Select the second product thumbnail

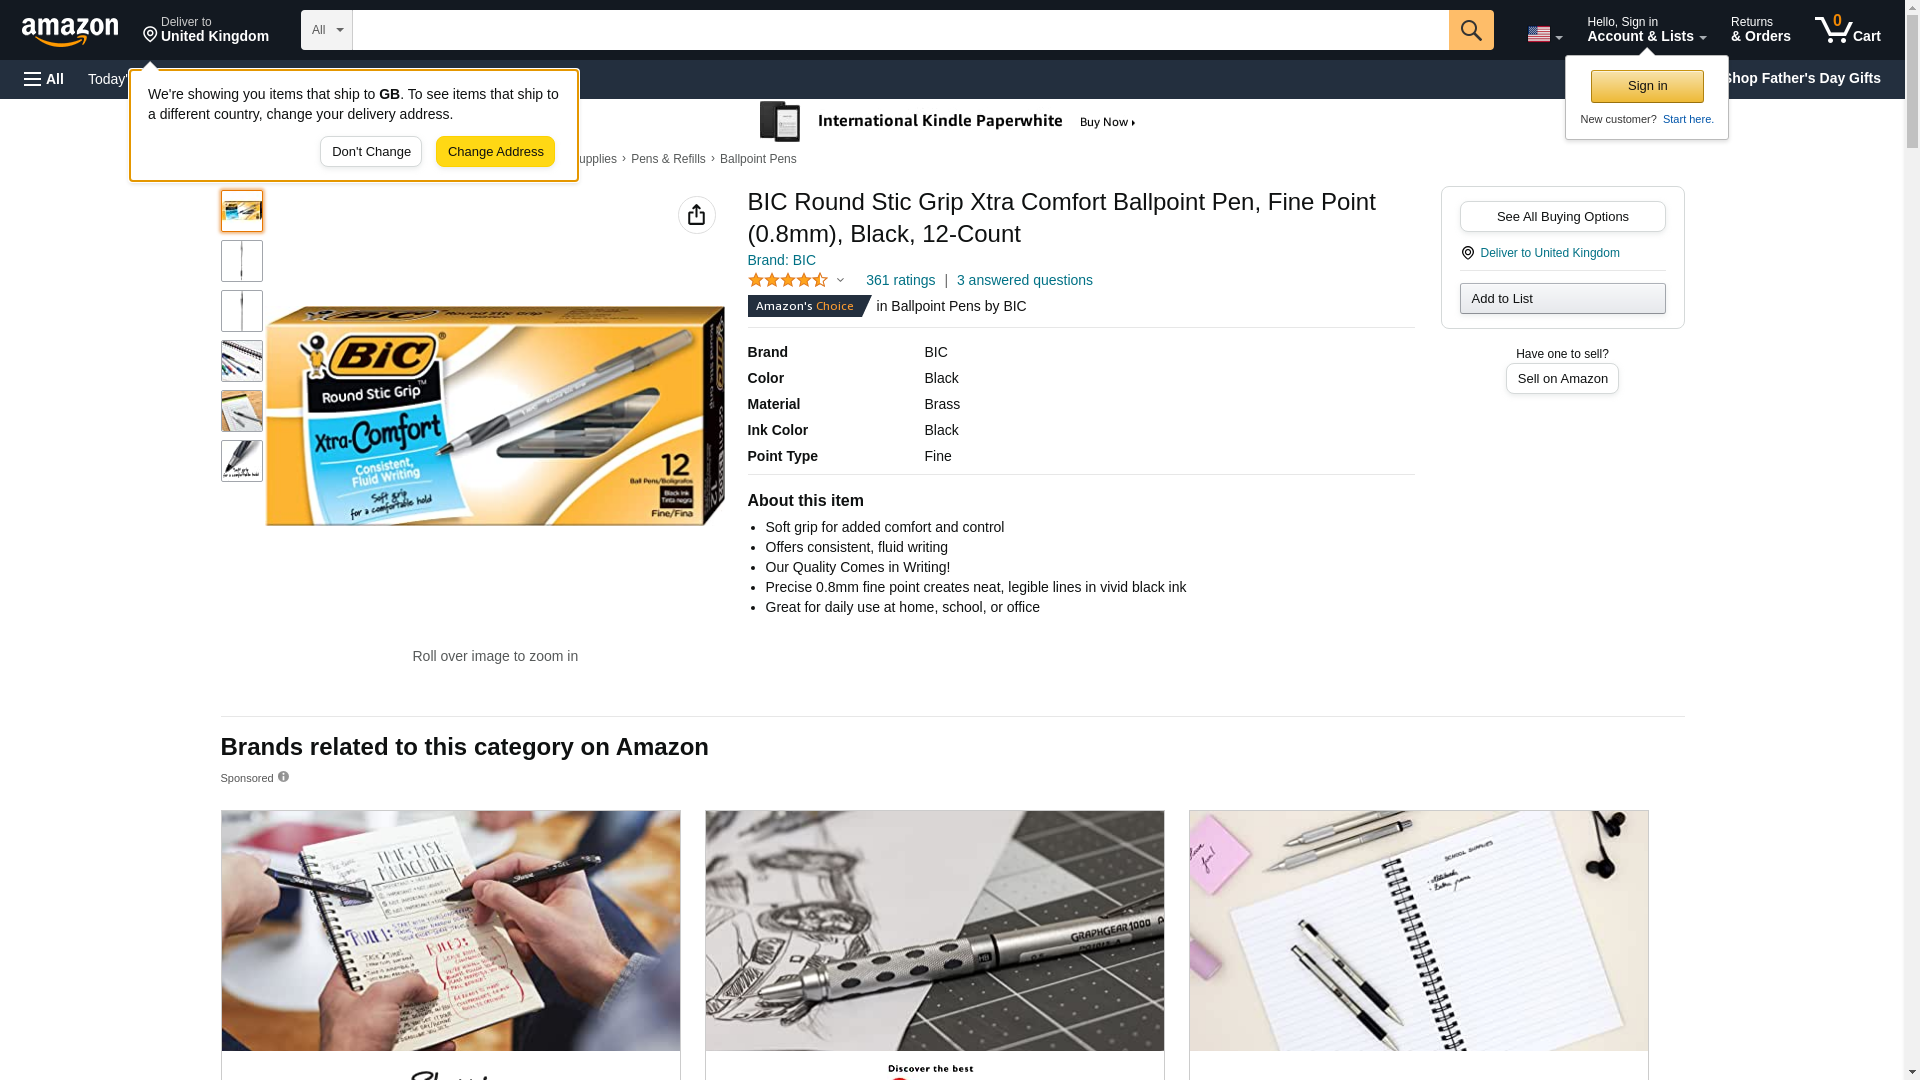coord(242,261)
